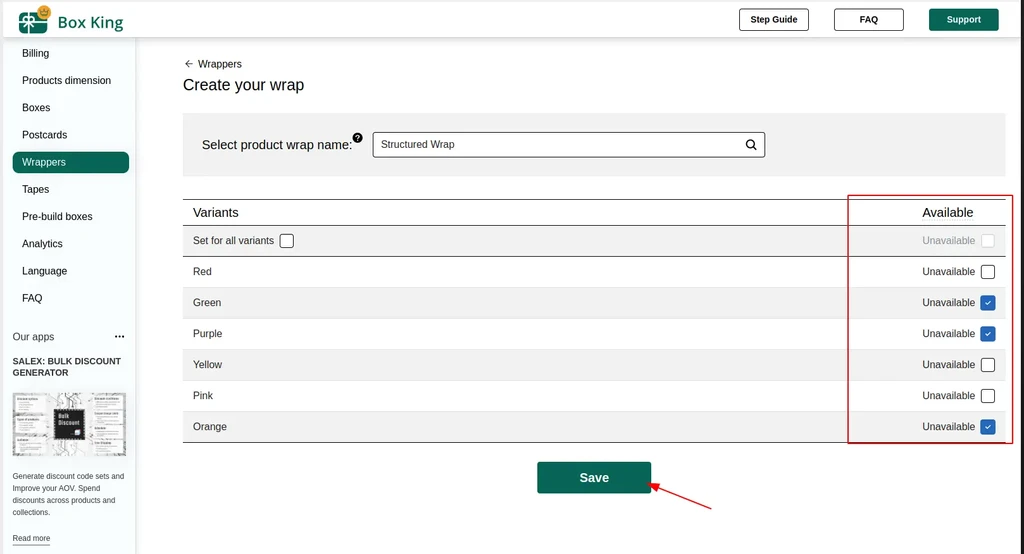1024x554 pixels.
Task: Check the Unavailable box for Red
Action: tap(988, 272)
